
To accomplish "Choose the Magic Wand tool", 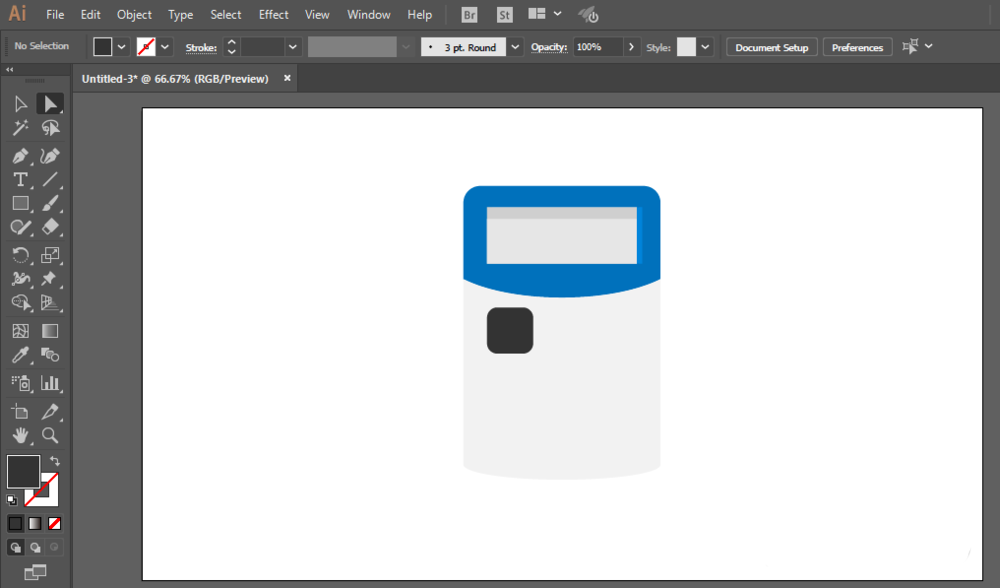I will [x=20, y=128].
